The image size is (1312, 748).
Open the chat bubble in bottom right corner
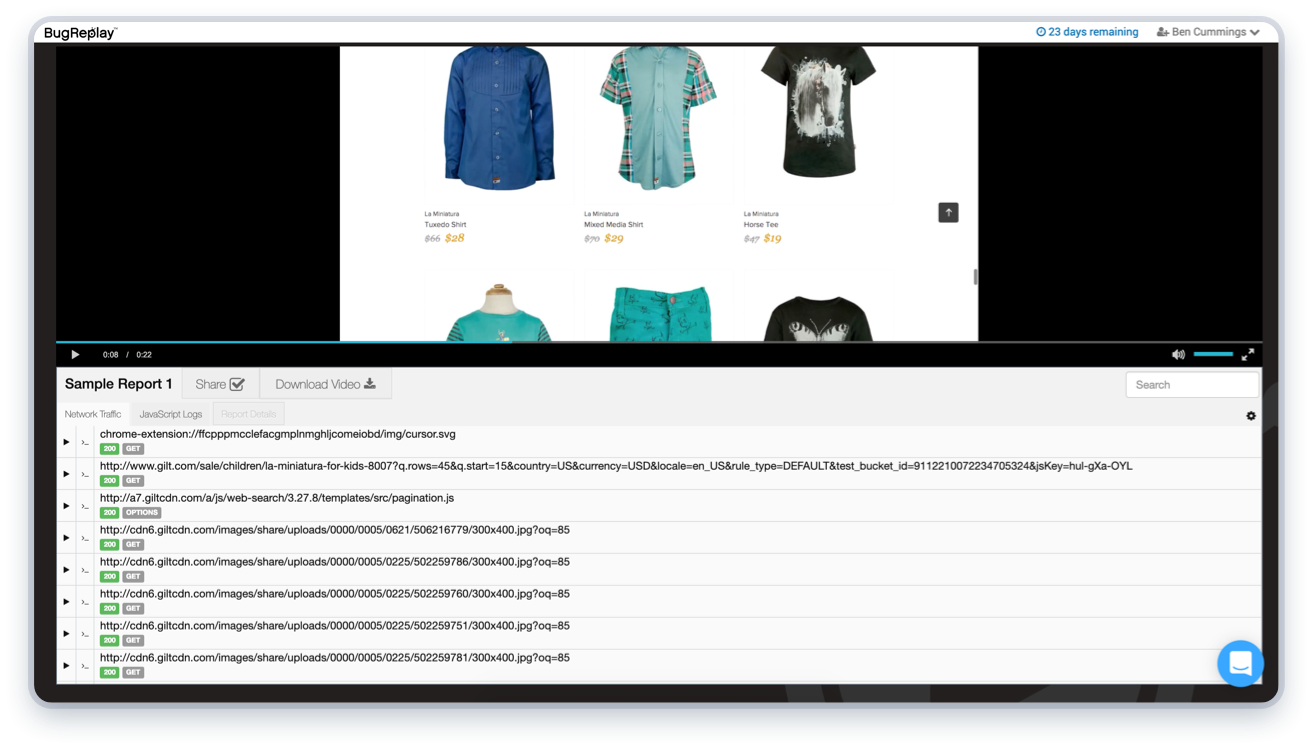(1240, 663)
